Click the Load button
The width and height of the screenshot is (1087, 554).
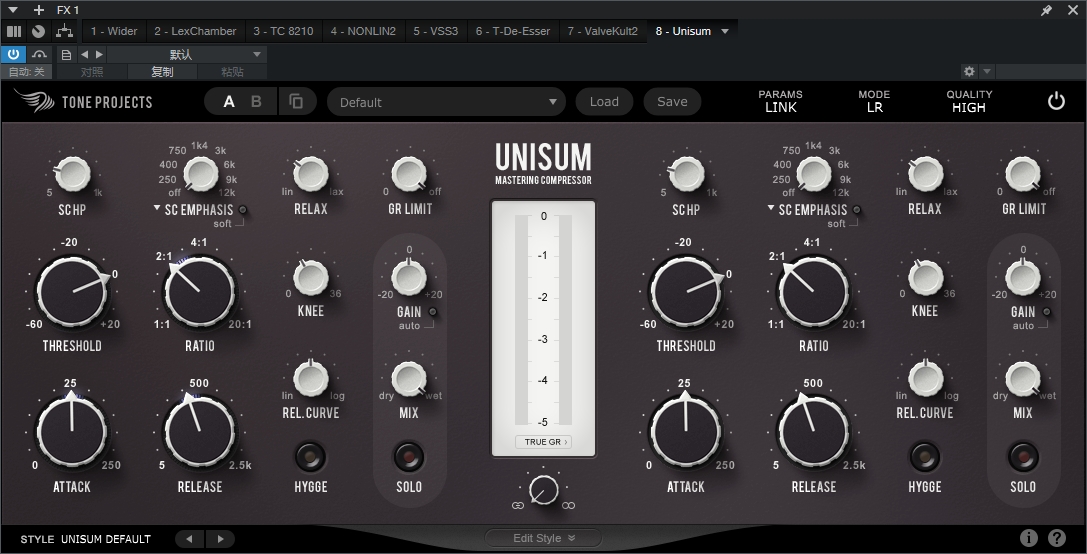604,102
